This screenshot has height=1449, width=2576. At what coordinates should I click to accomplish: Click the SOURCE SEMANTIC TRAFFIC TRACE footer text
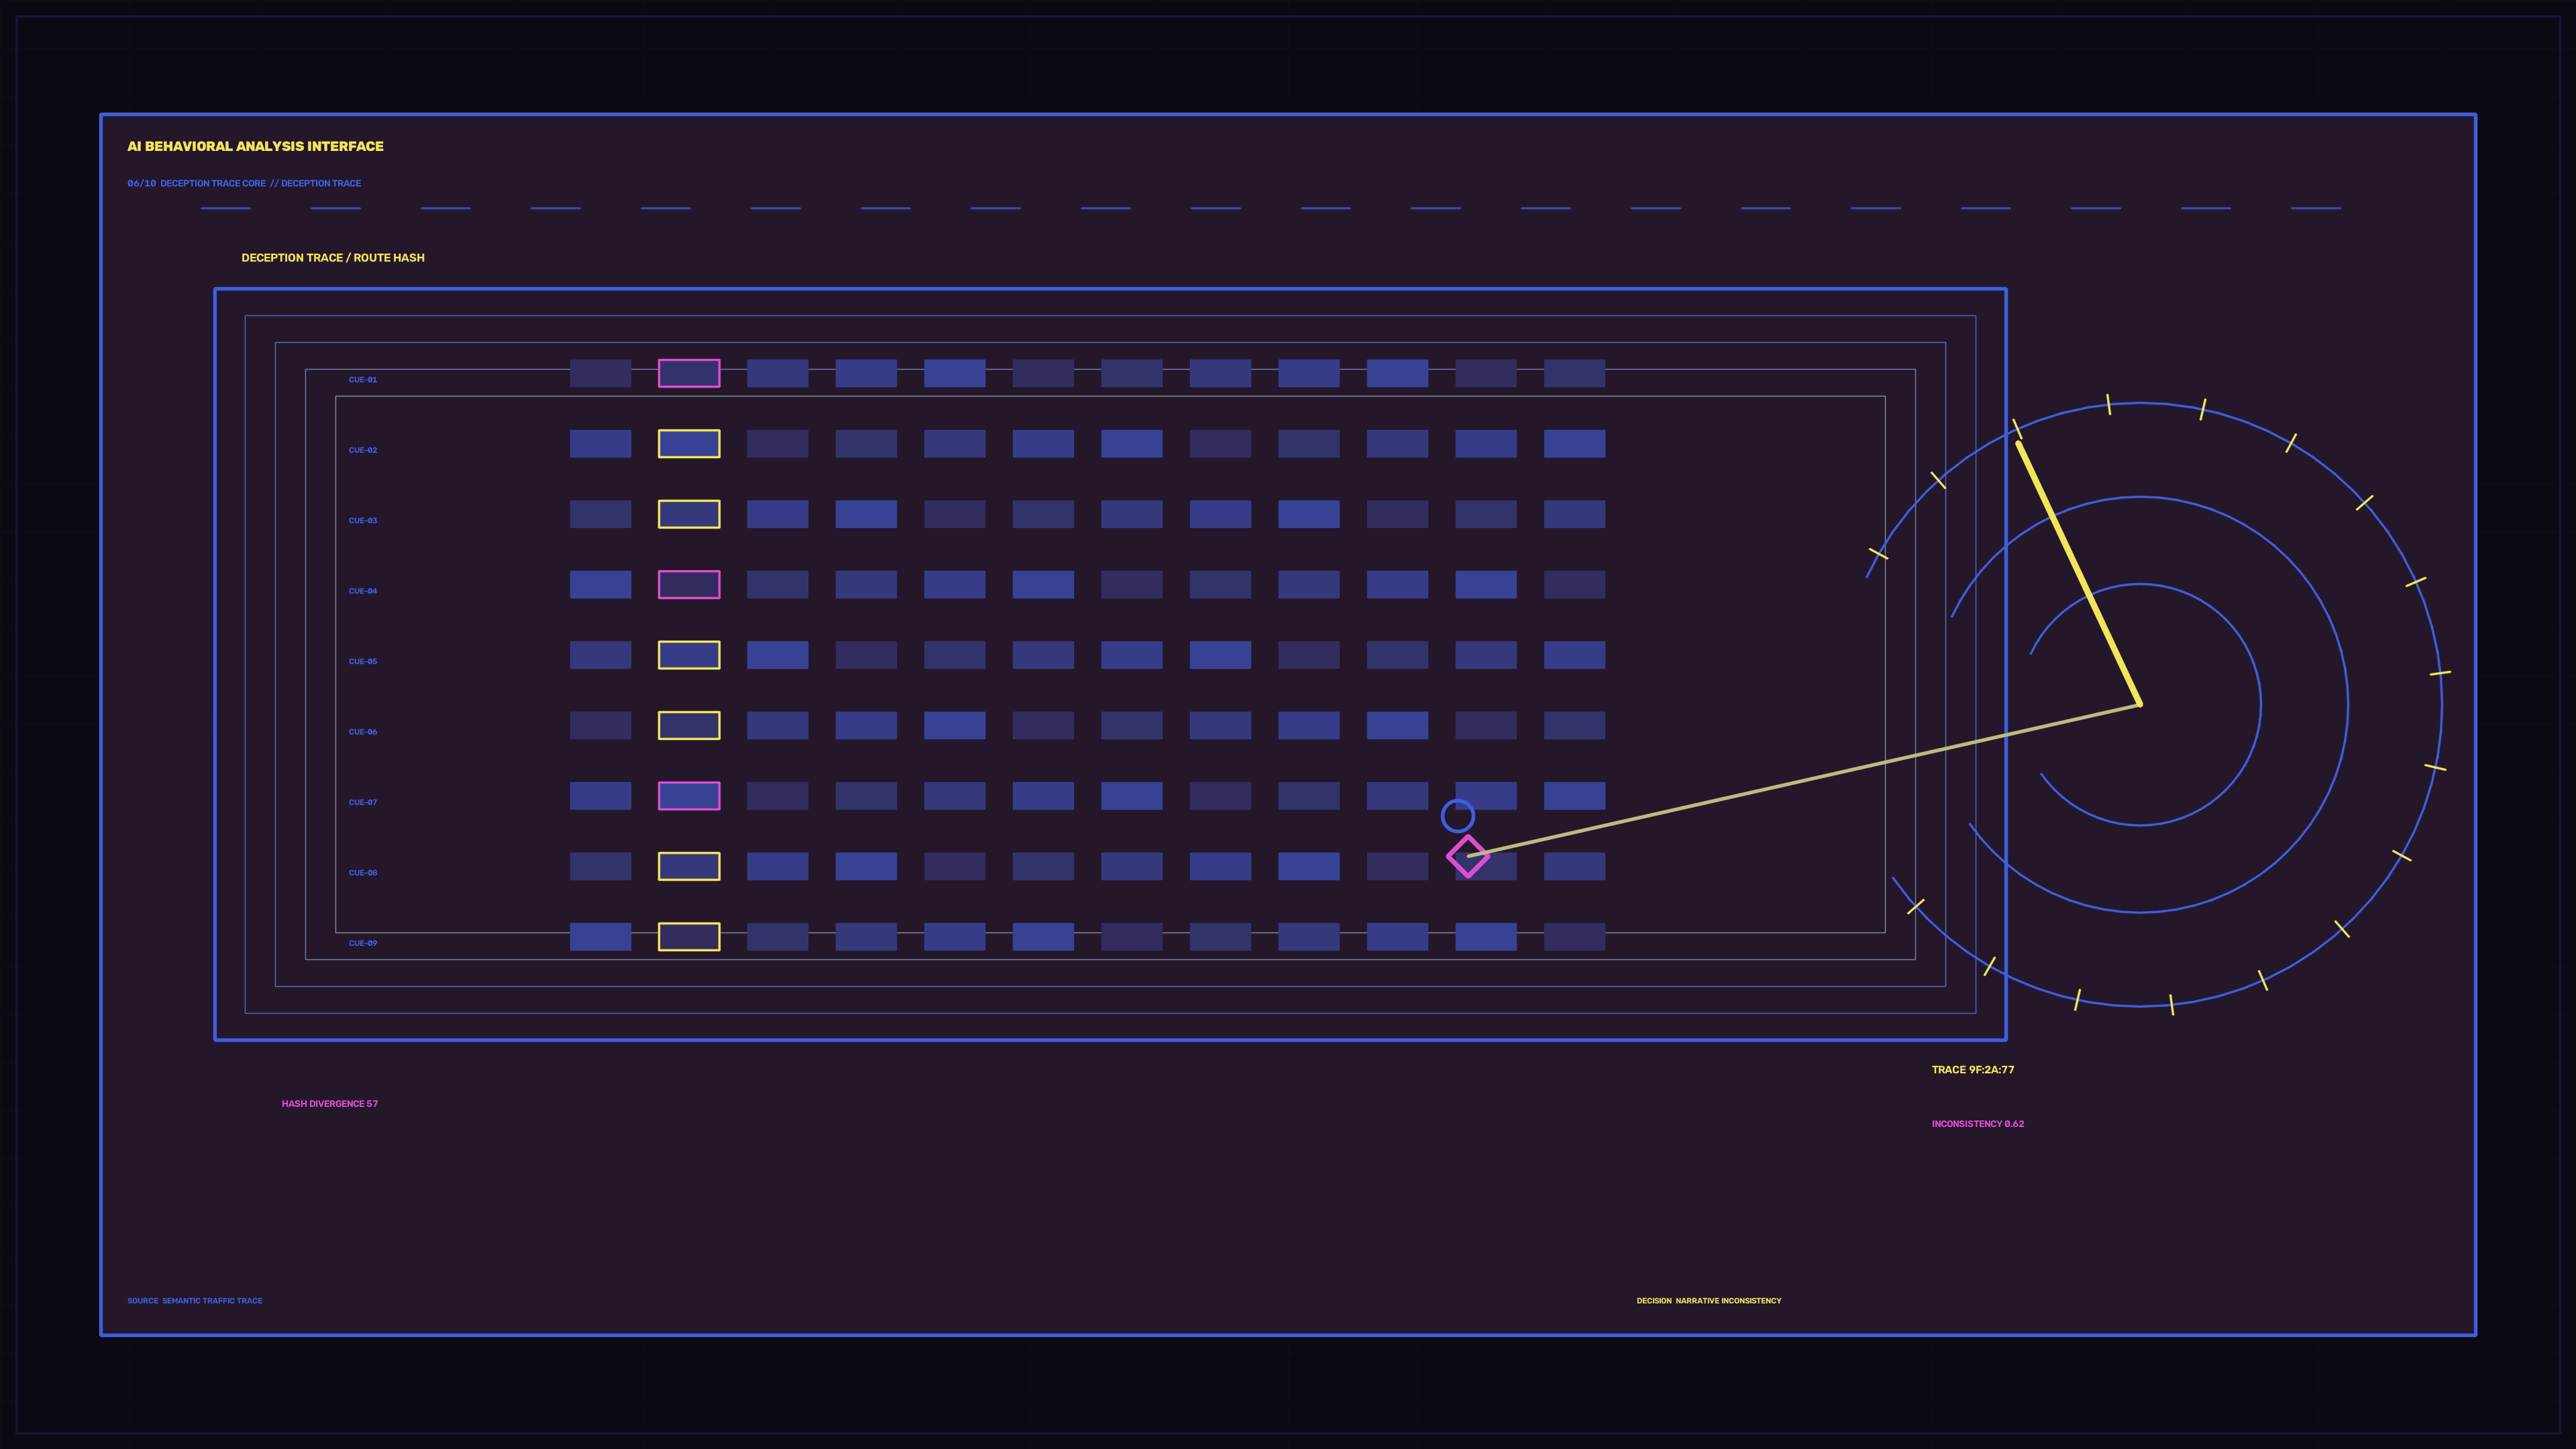195,1301
